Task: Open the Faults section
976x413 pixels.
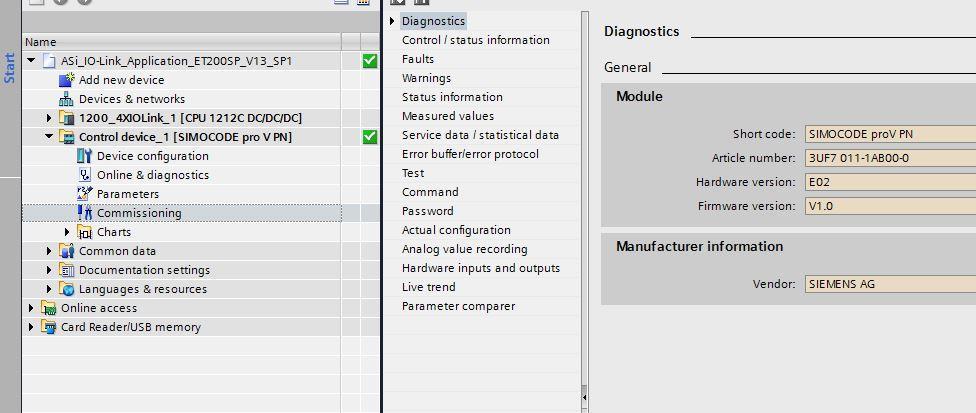Action: click(418, 59)
